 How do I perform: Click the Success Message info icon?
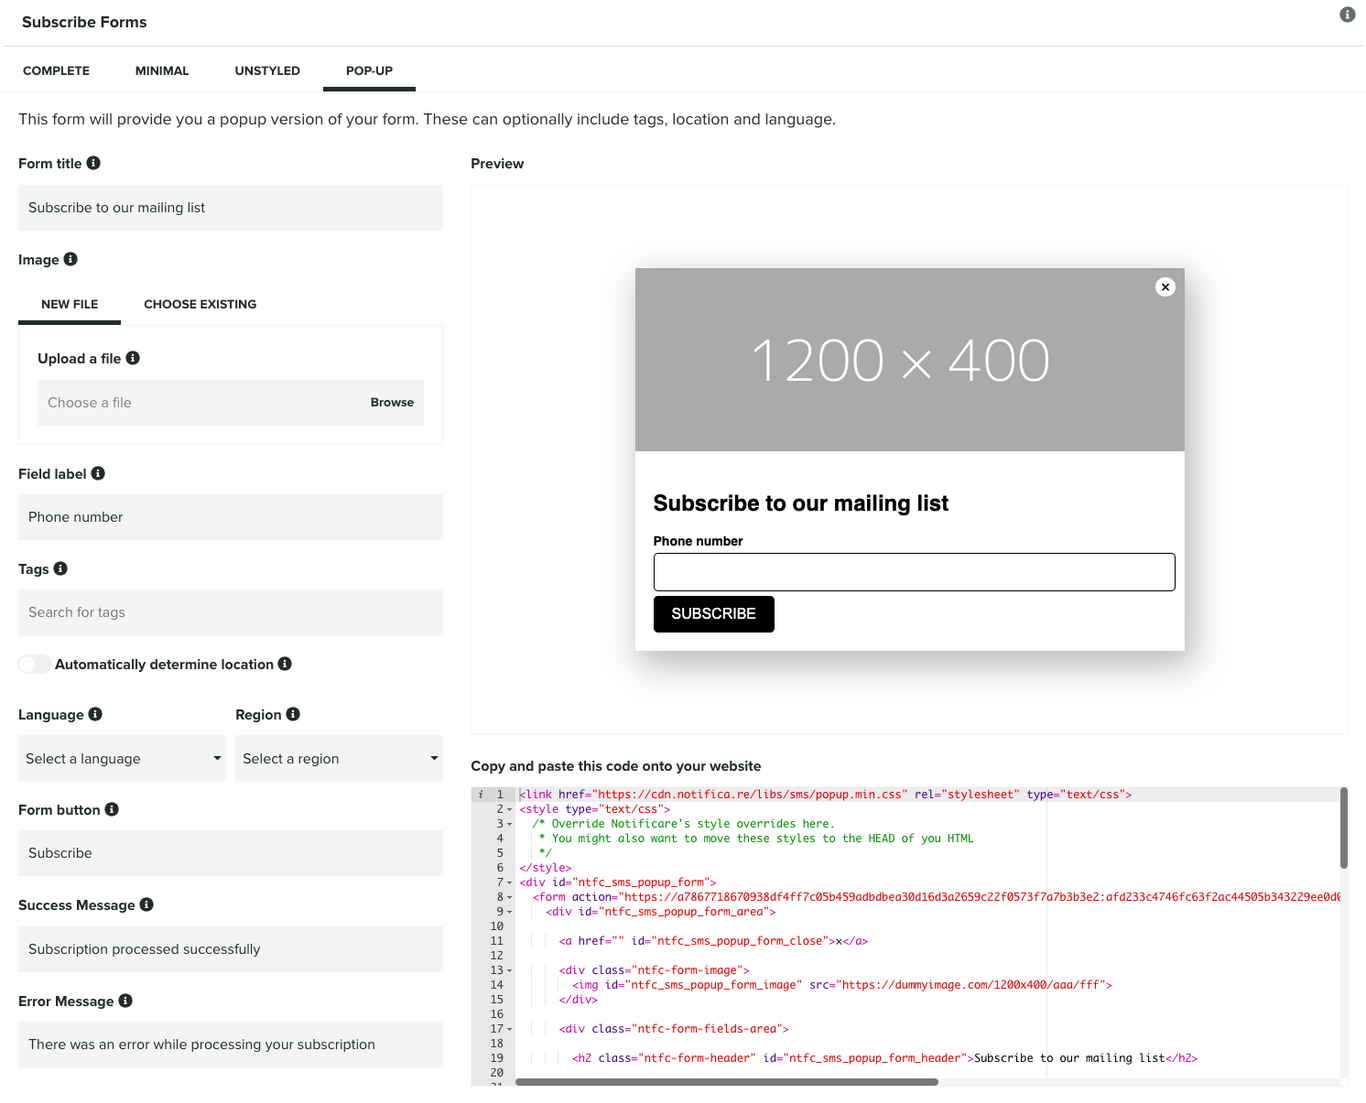[x=147, y=905]
